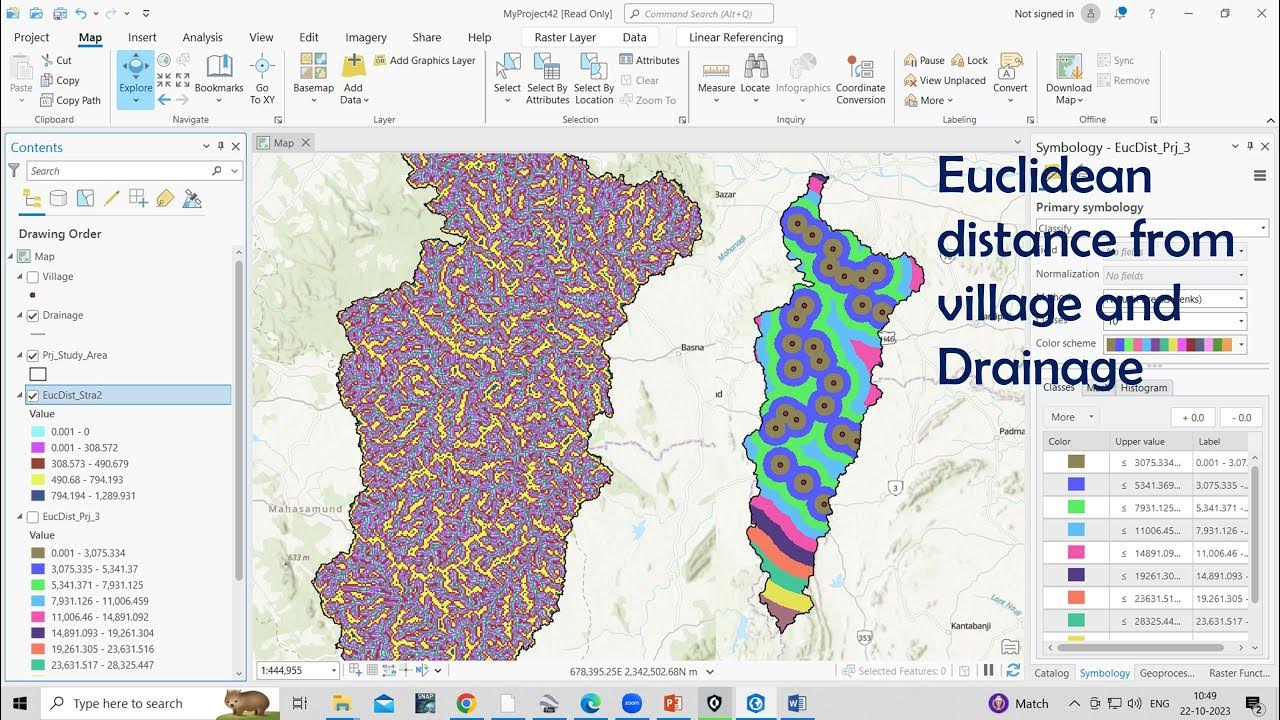
Task: Open the notifications bell
Action: 1120,13
